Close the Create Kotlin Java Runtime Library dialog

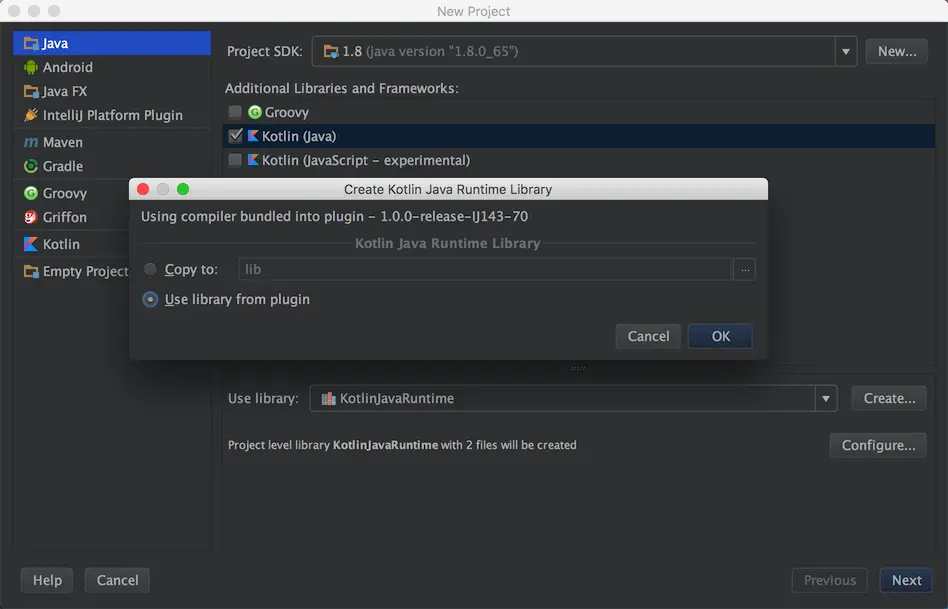143,189
